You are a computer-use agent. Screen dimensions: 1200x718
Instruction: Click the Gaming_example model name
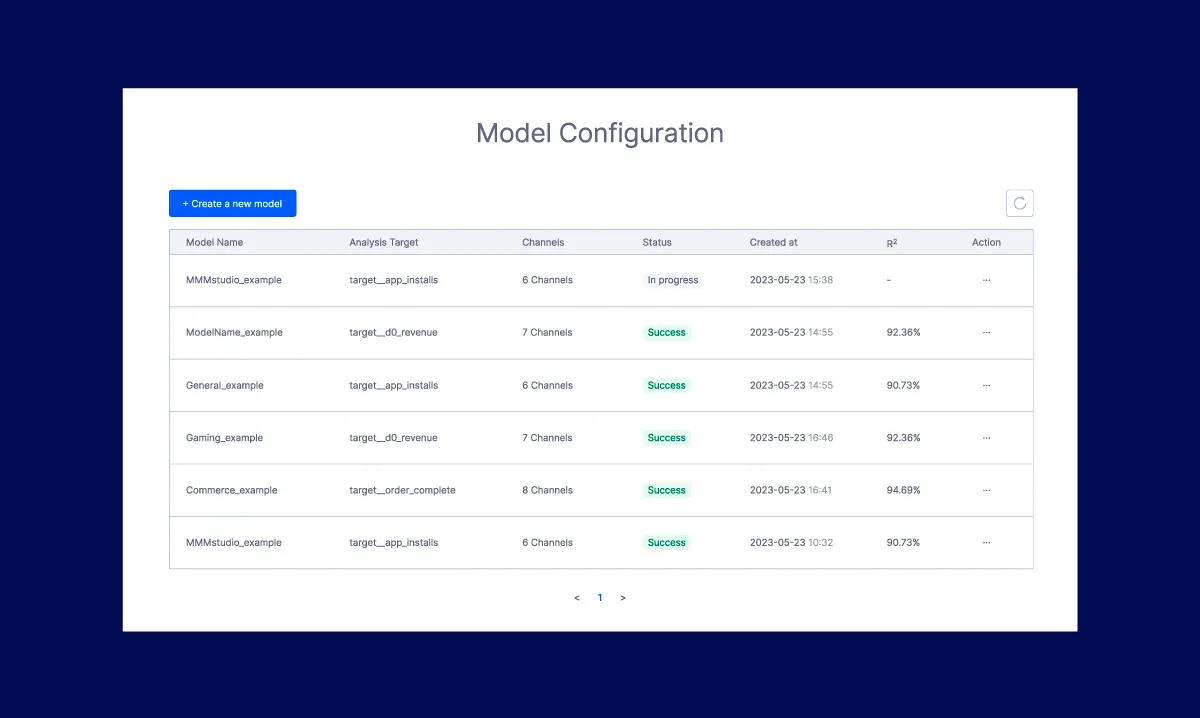[225, 438]
